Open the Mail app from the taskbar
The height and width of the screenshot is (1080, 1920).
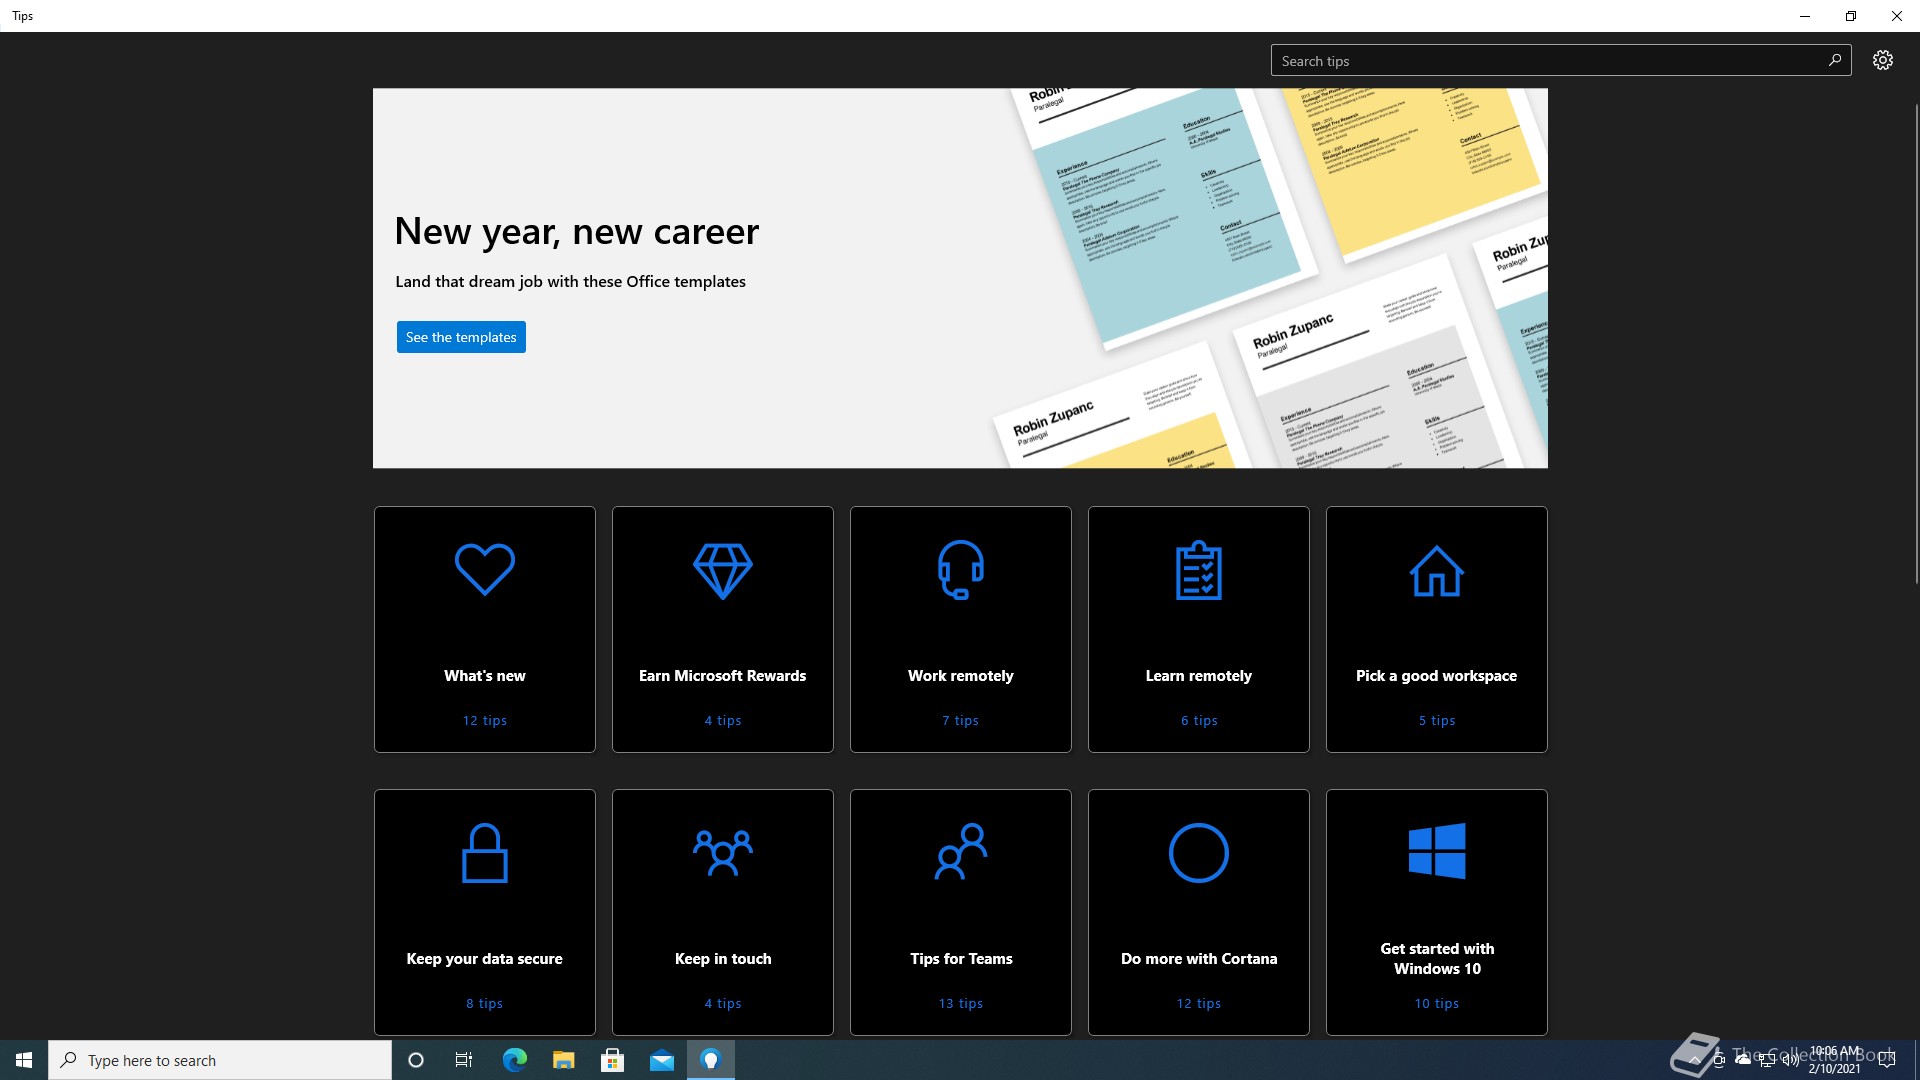coord(661,1060)
